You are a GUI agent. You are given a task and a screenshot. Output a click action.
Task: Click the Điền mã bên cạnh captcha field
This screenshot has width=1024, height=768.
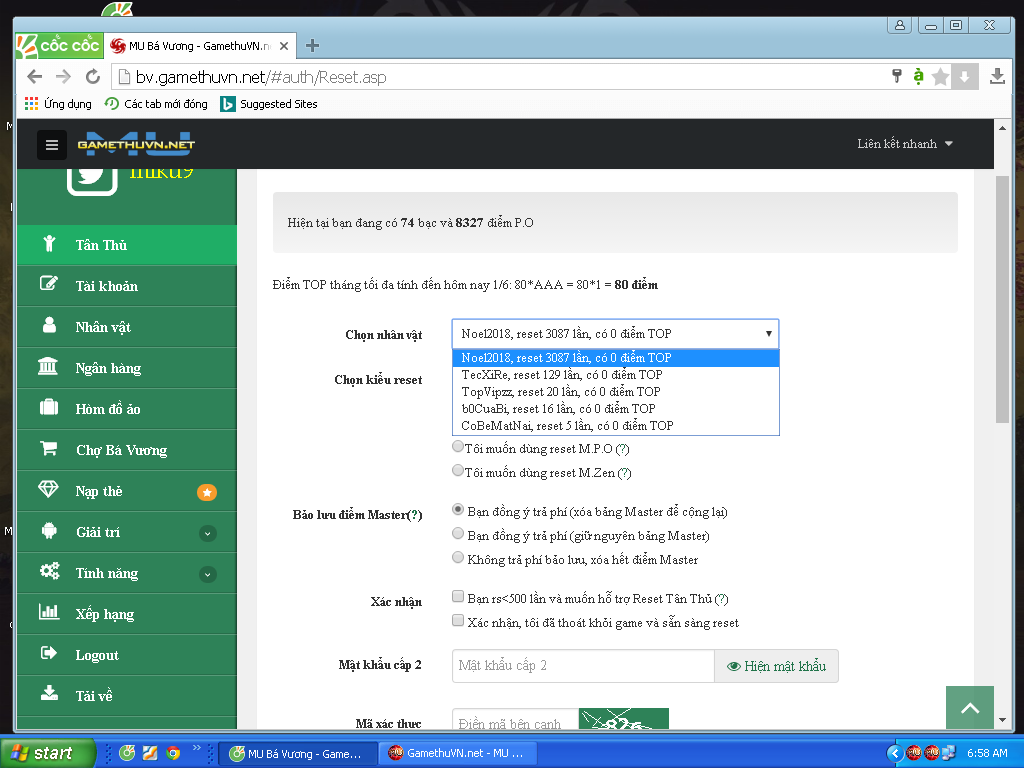tap(515, 719)
